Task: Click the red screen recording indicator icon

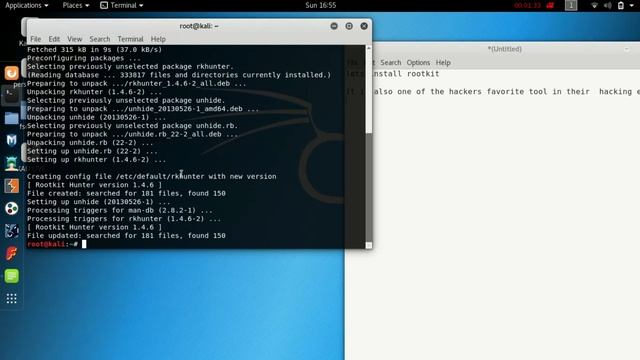Action: [x=550, y=5]
